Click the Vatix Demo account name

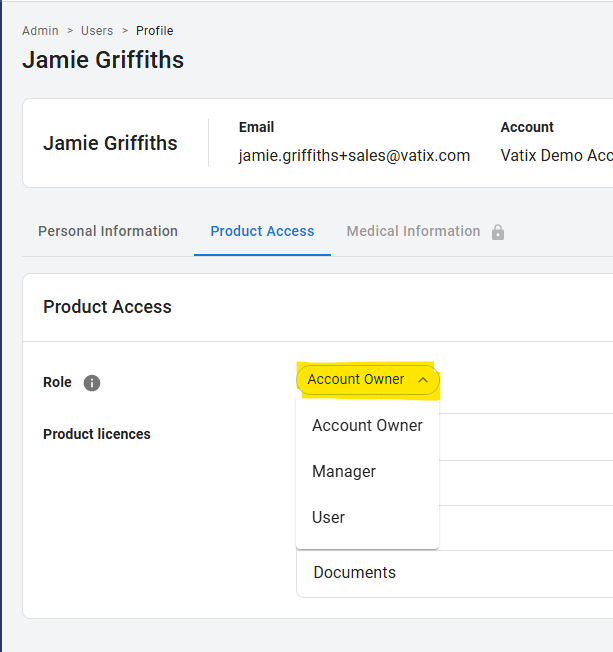click(x=556, y=155)
